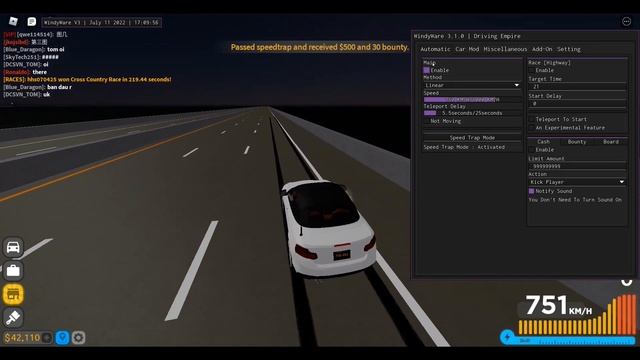Adjust the Speed slider

tap(472, 100)
